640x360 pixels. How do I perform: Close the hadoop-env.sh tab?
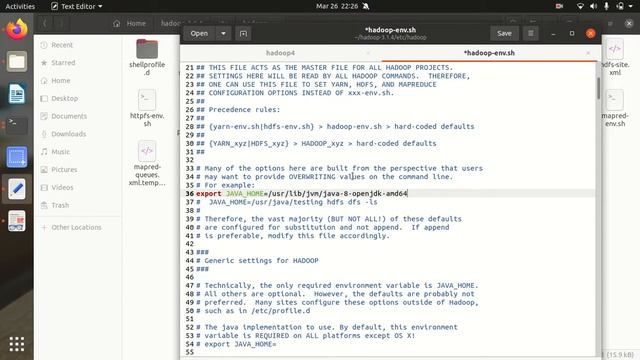coord(588,53)
